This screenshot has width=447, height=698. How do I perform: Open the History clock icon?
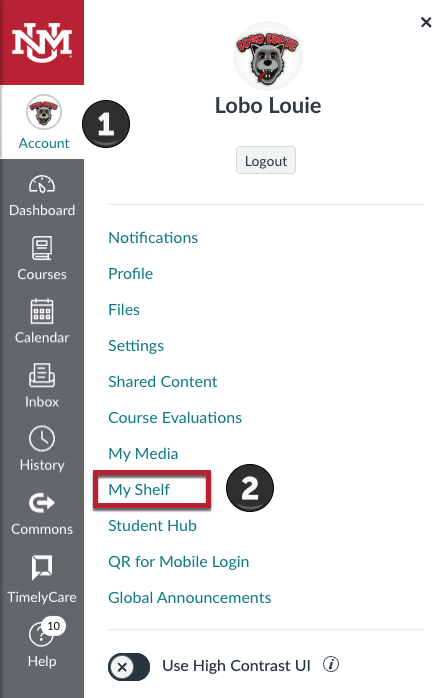42,439
